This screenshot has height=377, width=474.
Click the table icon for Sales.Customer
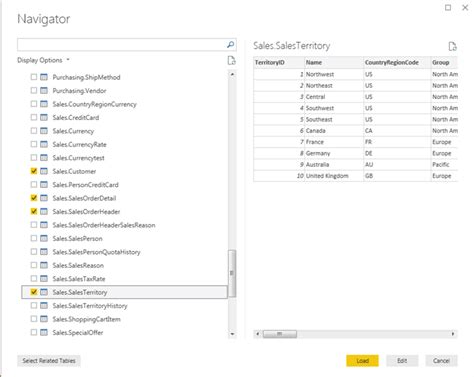(44, 171)
